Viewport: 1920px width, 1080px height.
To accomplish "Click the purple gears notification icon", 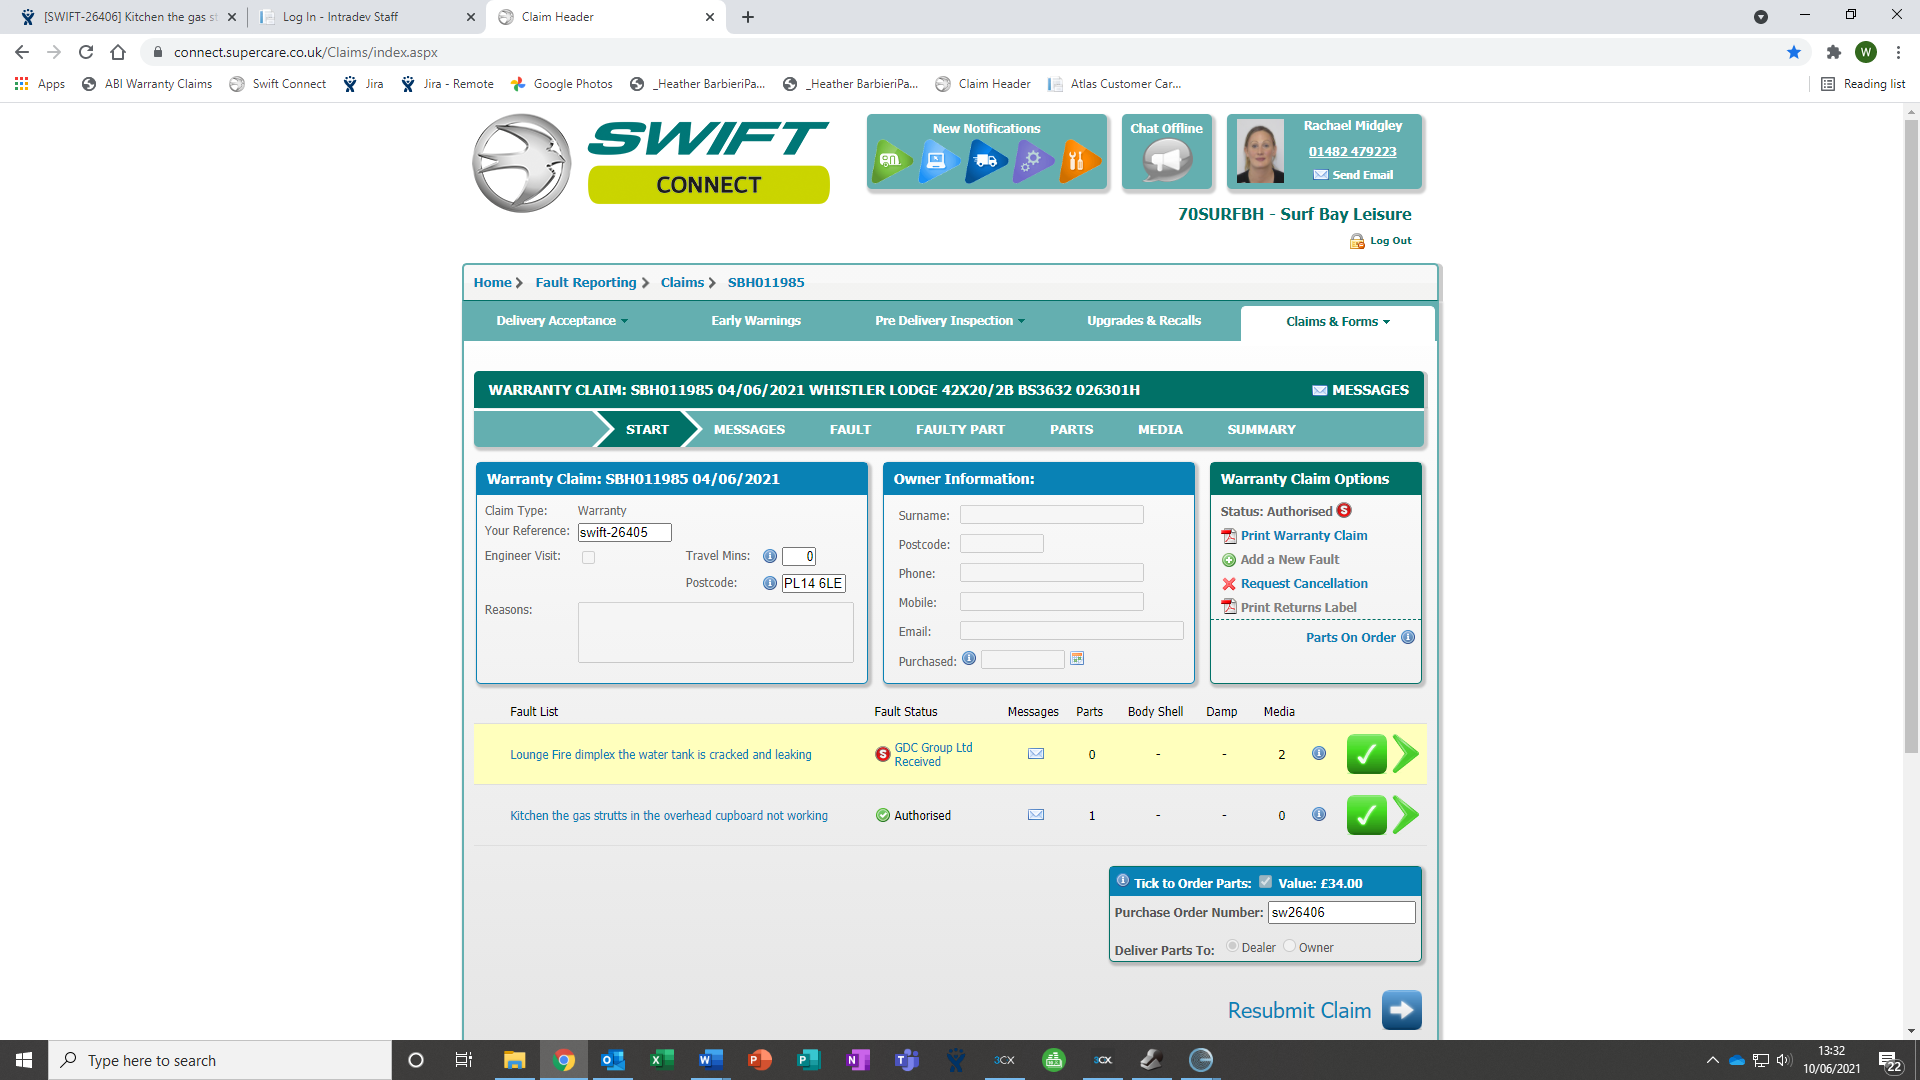I will pos(1032,161).
